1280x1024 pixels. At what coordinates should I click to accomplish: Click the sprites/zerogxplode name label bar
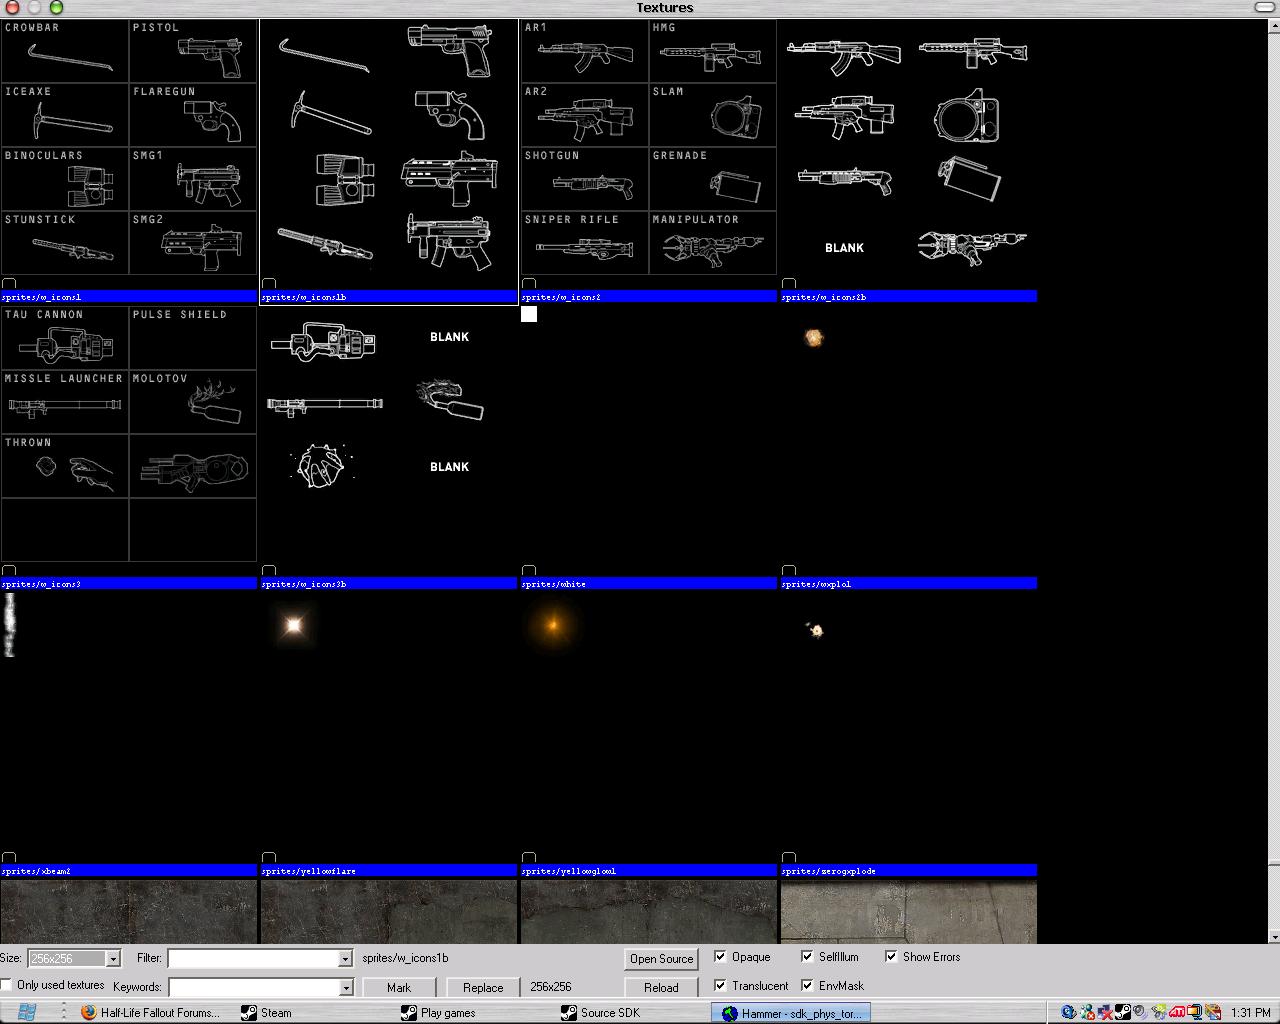[909, 871]
